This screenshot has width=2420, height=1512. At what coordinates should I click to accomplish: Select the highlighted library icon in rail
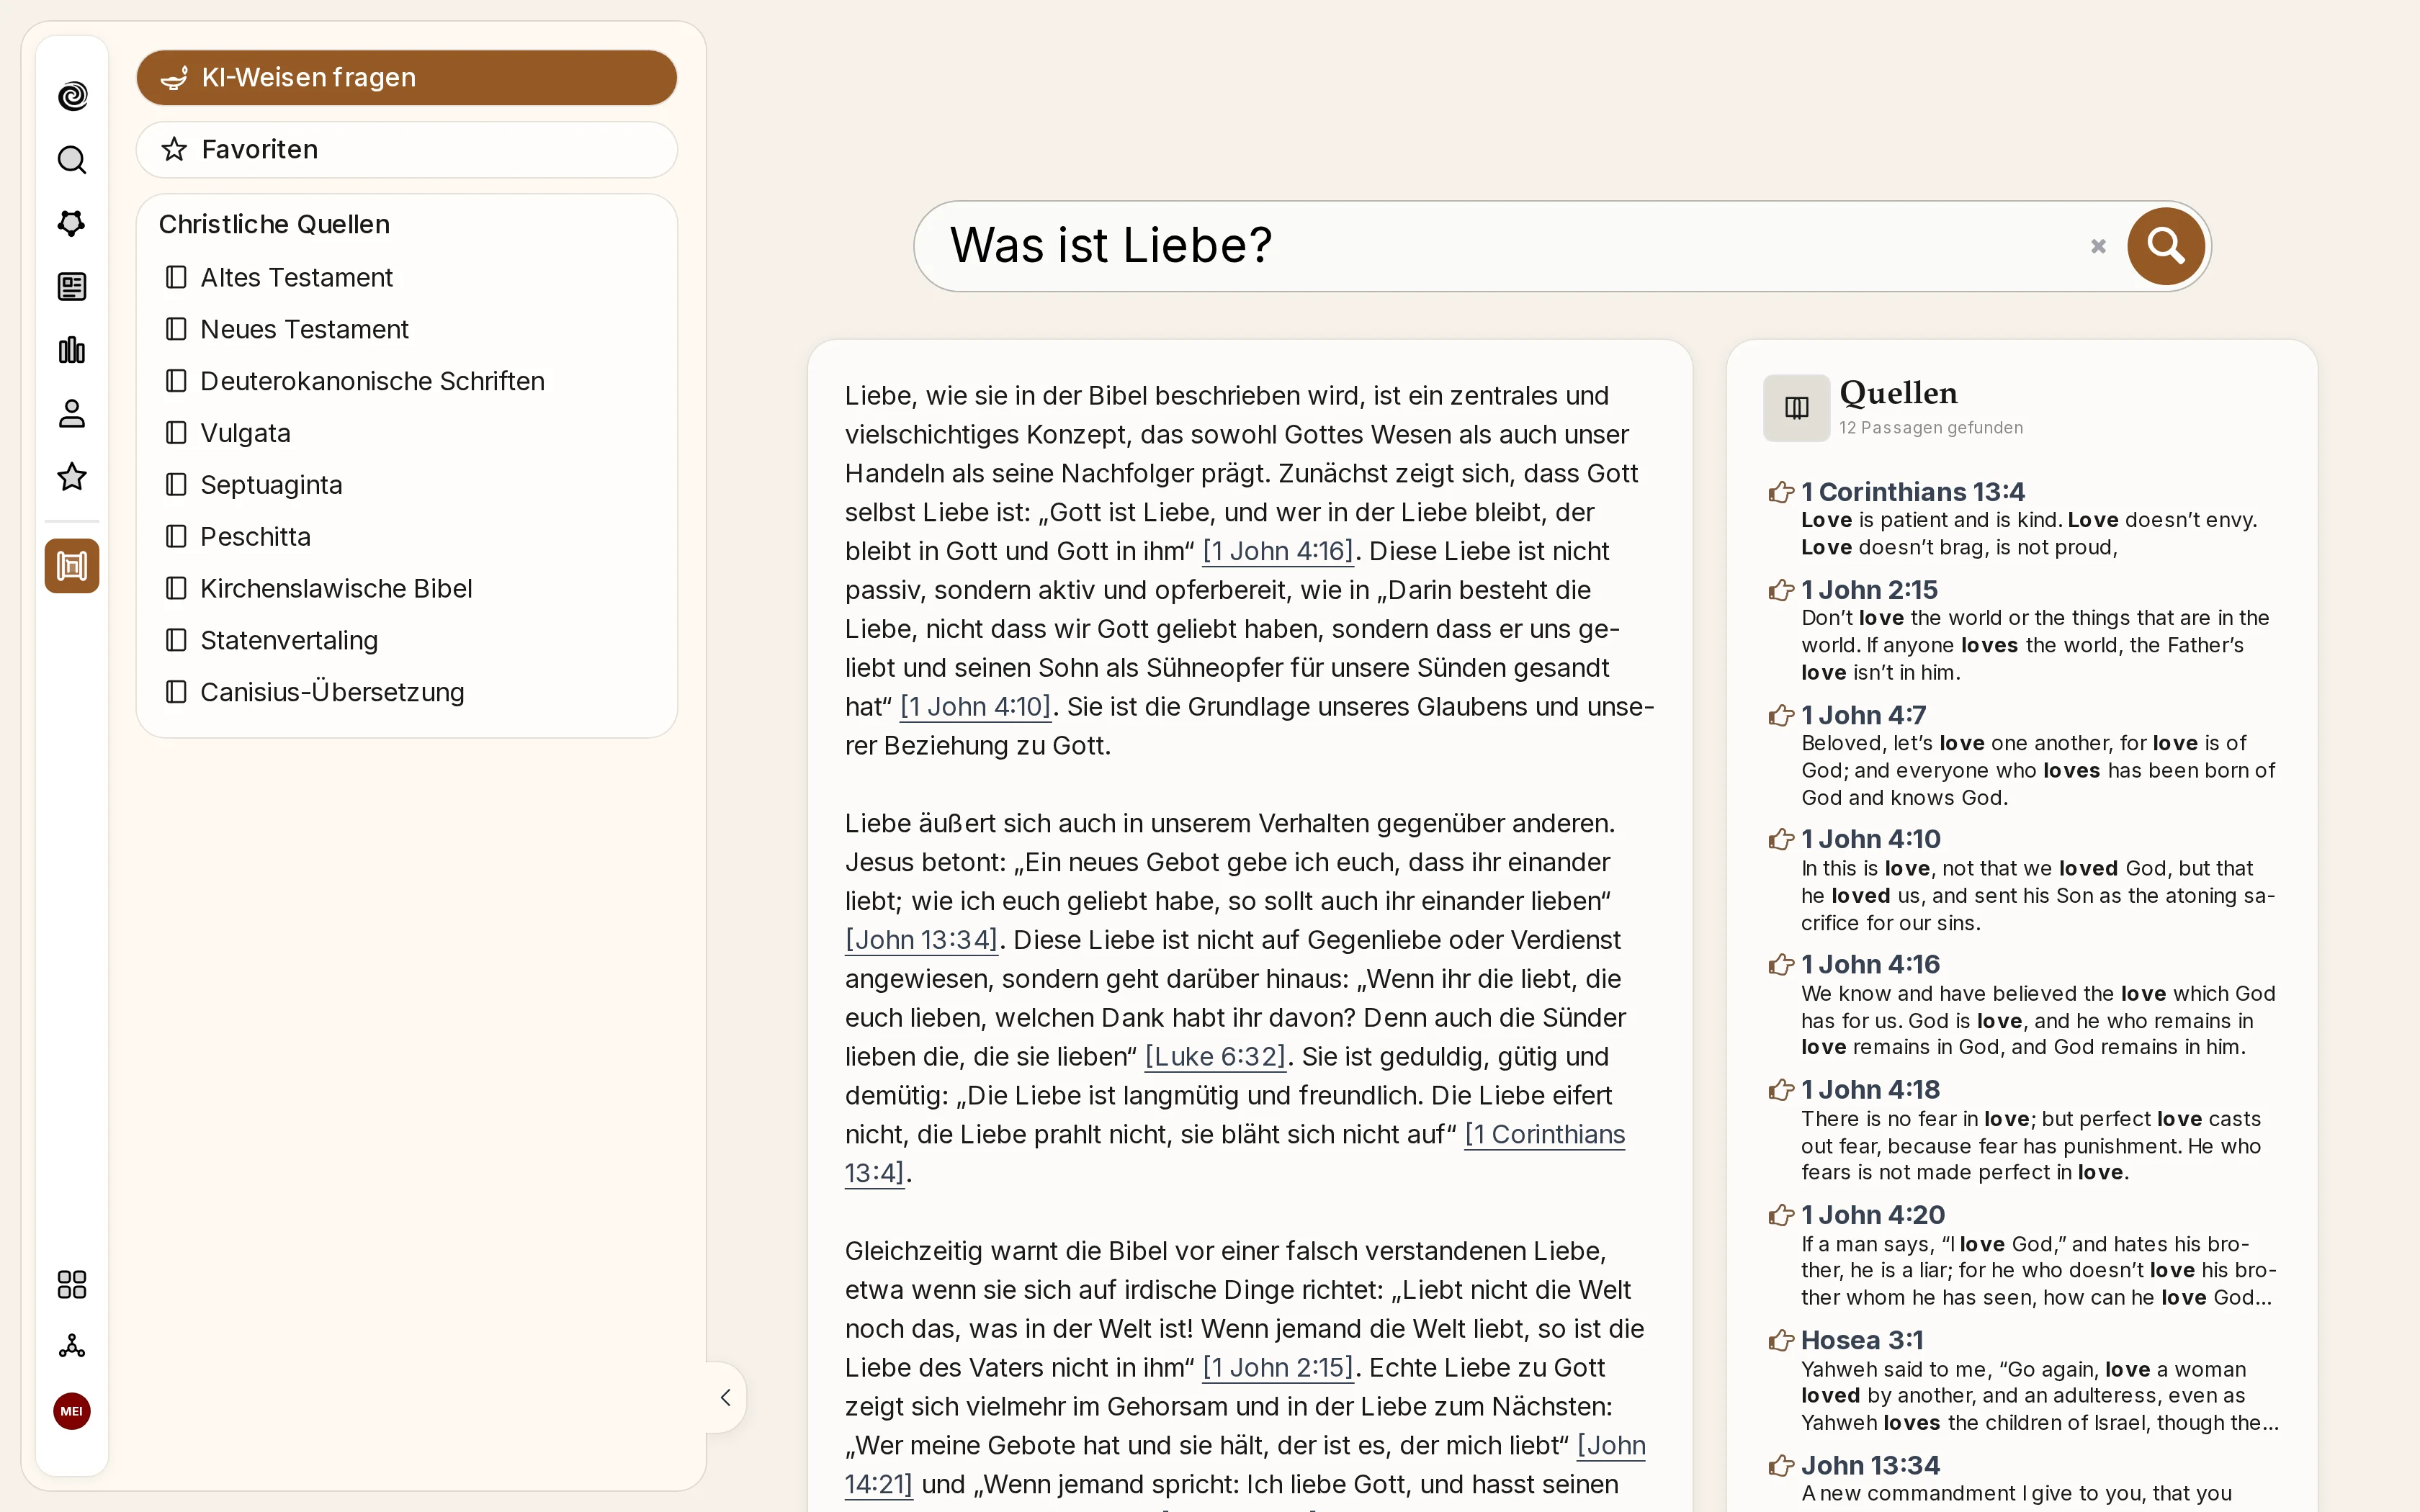[72, 566]
